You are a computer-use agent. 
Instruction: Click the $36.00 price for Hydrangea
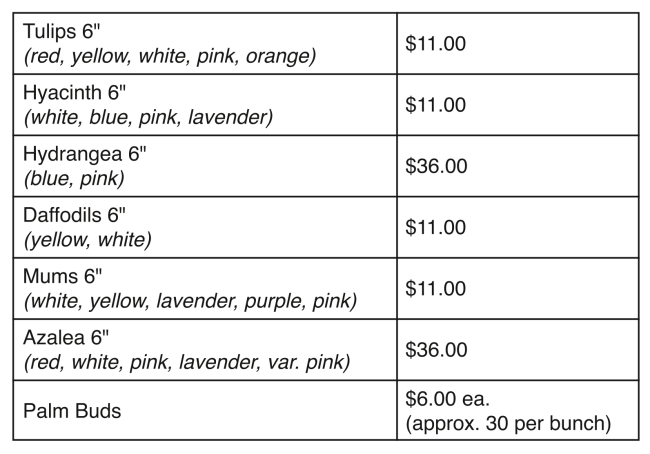(436, 166)
